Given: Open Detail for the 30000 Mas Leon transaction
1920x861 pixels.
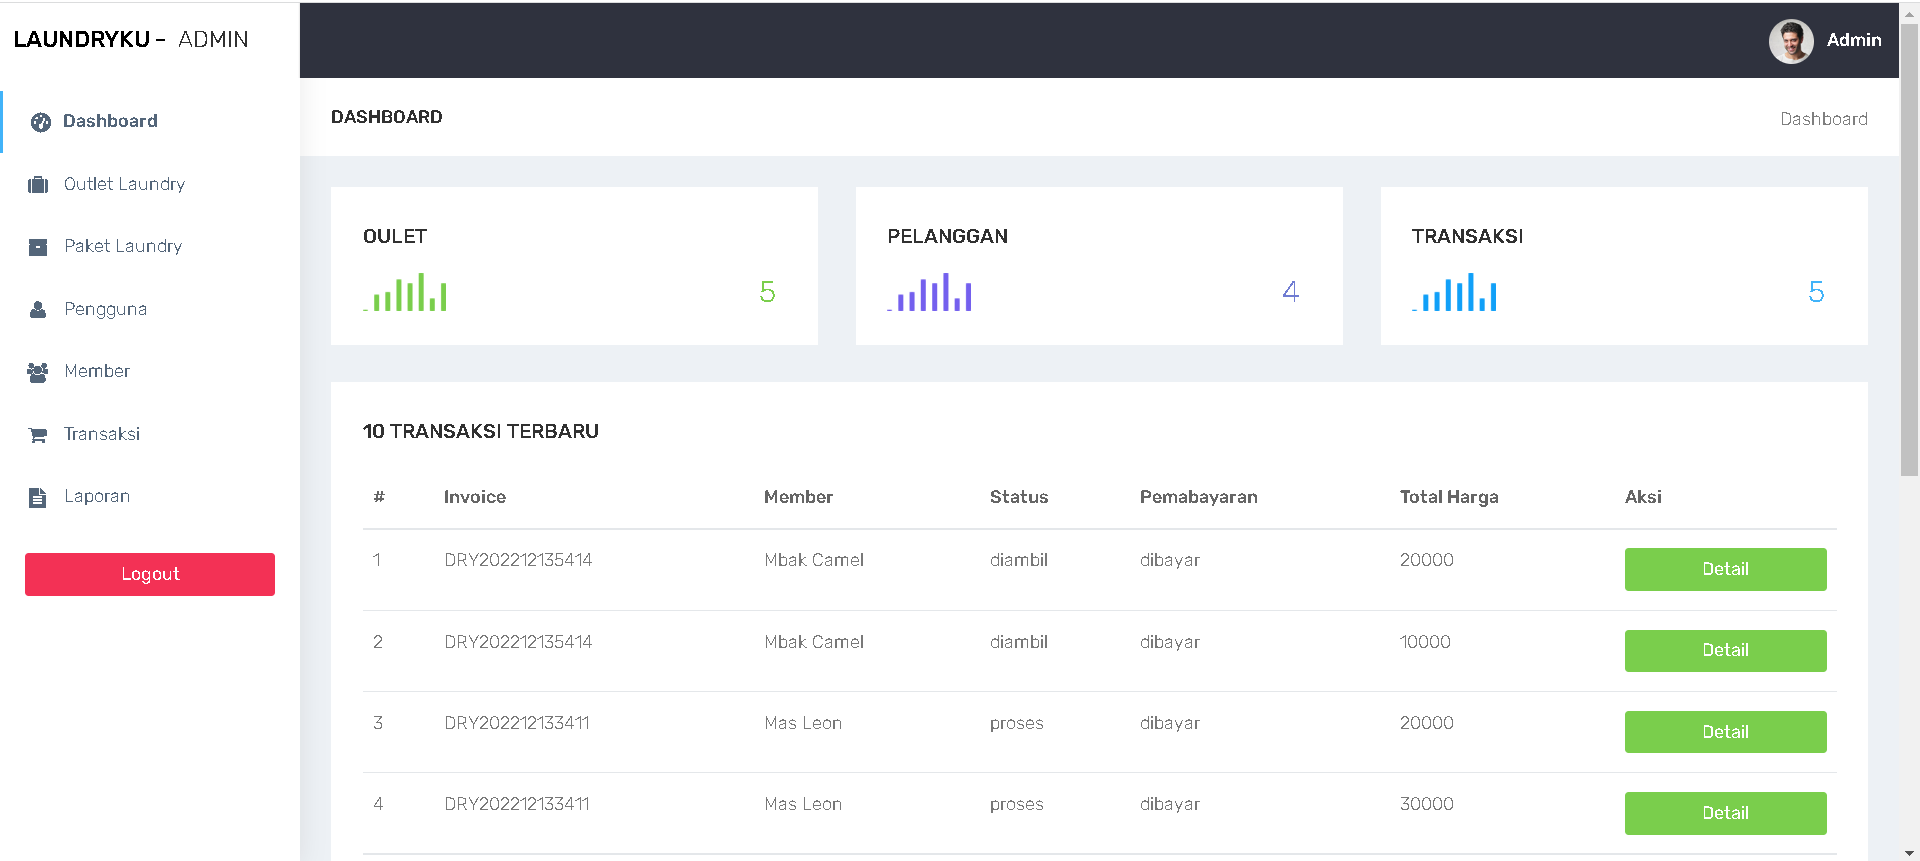Looking at the screenshot, I should click(x=1725, y=813).
